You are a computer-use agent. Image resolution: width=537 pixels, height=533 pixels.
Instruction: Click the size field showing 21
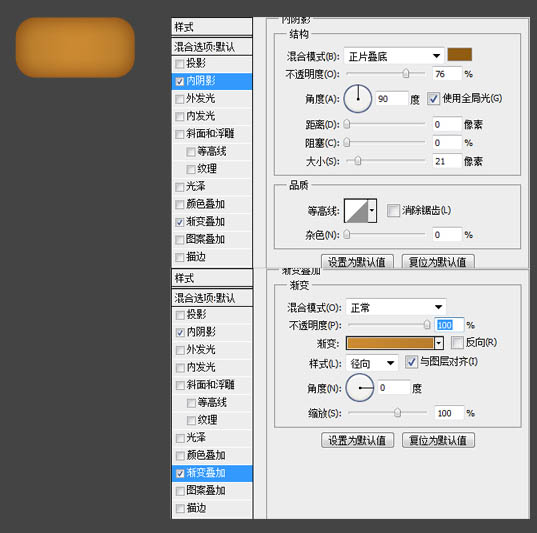point(447,161)
